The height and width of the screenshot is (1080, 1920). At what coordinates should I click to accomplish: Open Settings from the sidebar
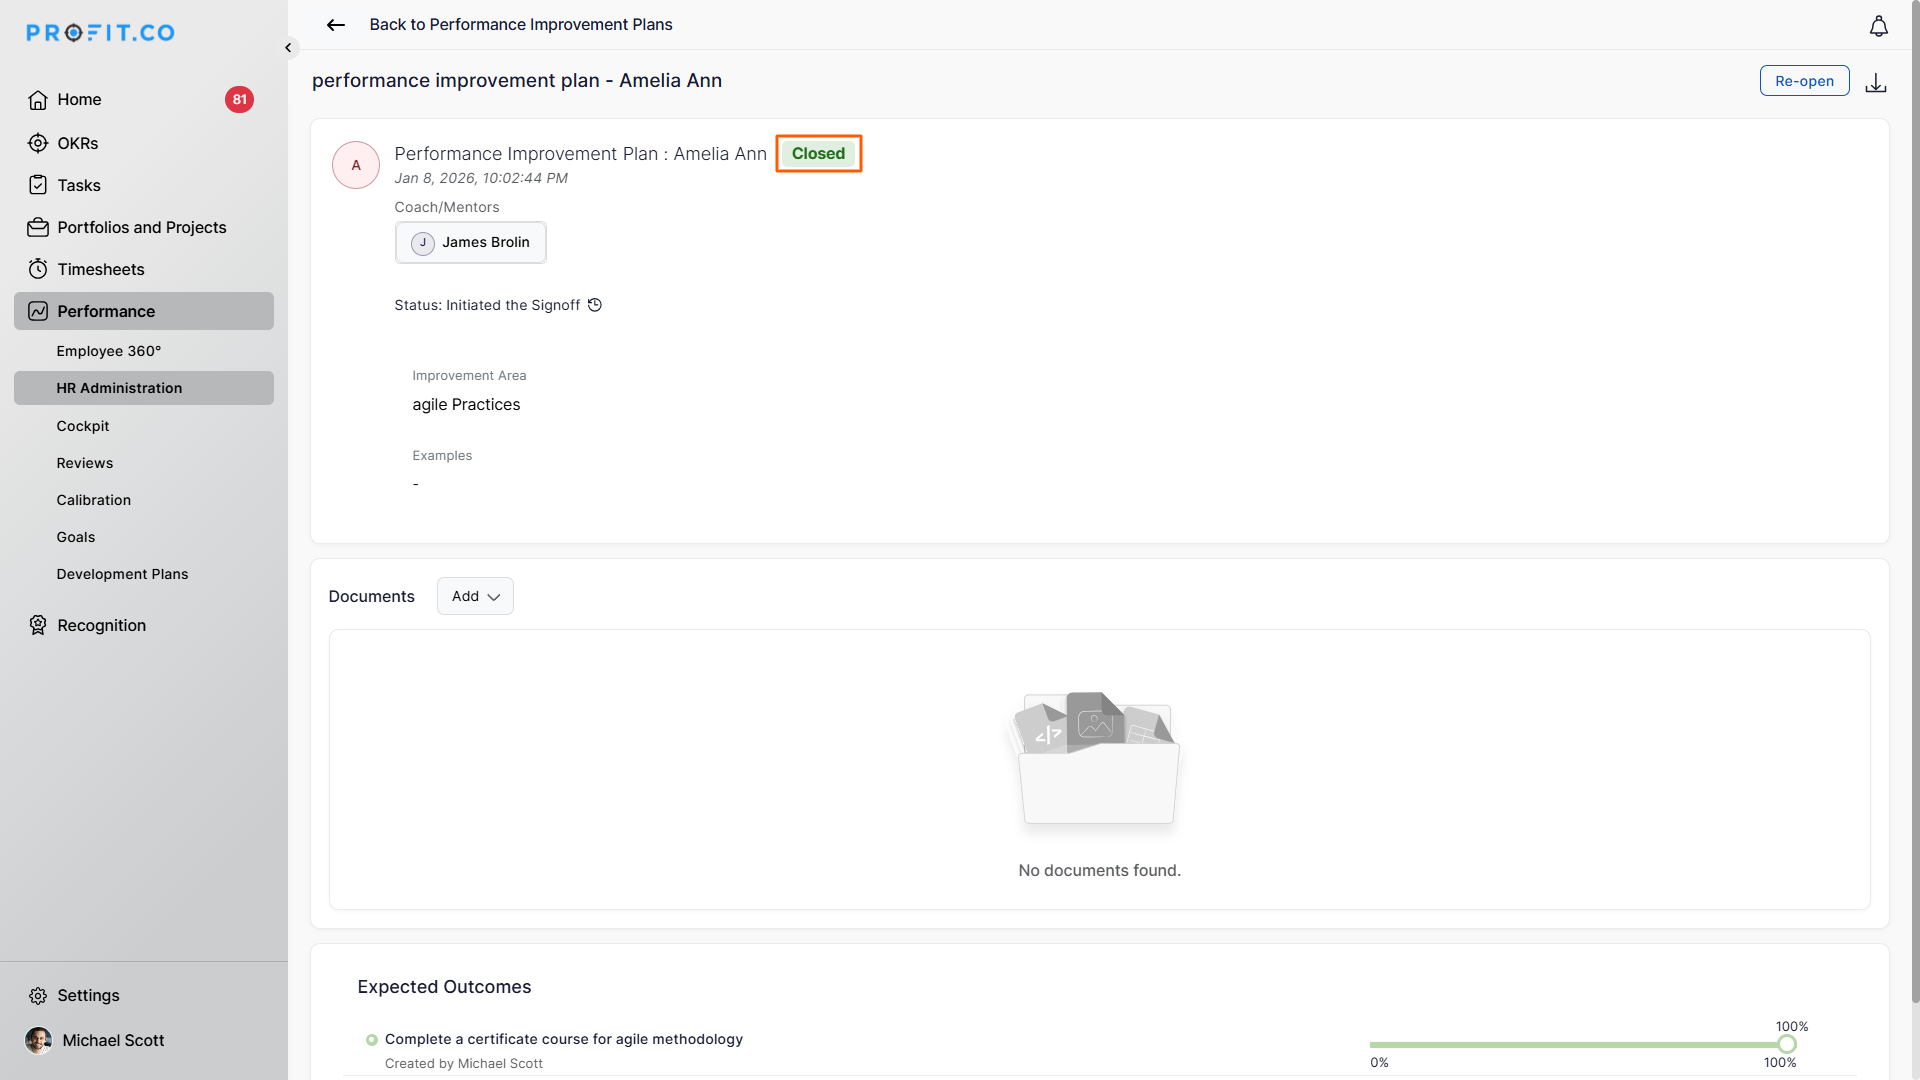(x=88, y=995)
